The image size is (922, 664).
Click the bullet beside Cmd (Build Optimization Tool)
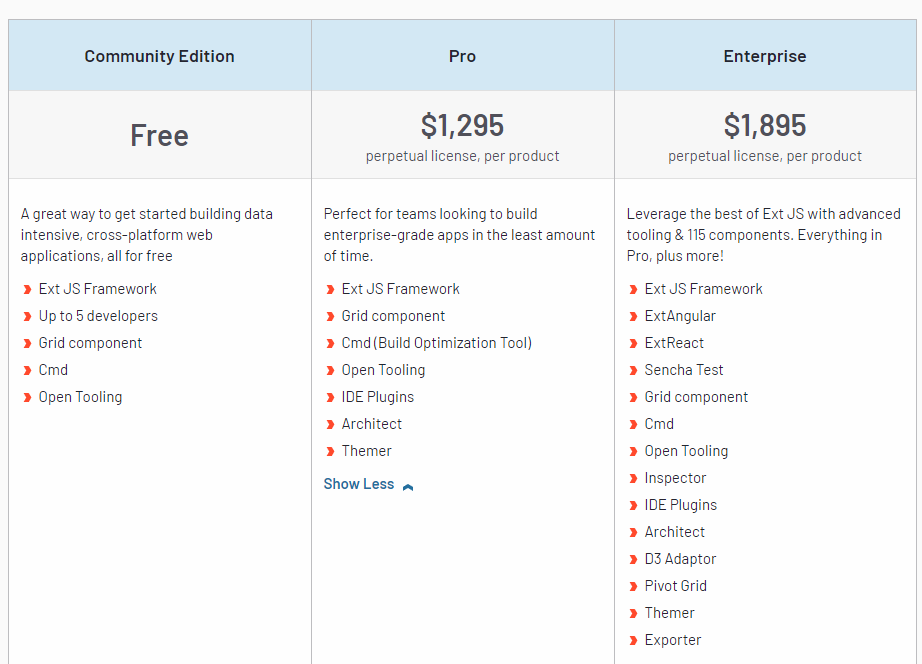[330, 344]
